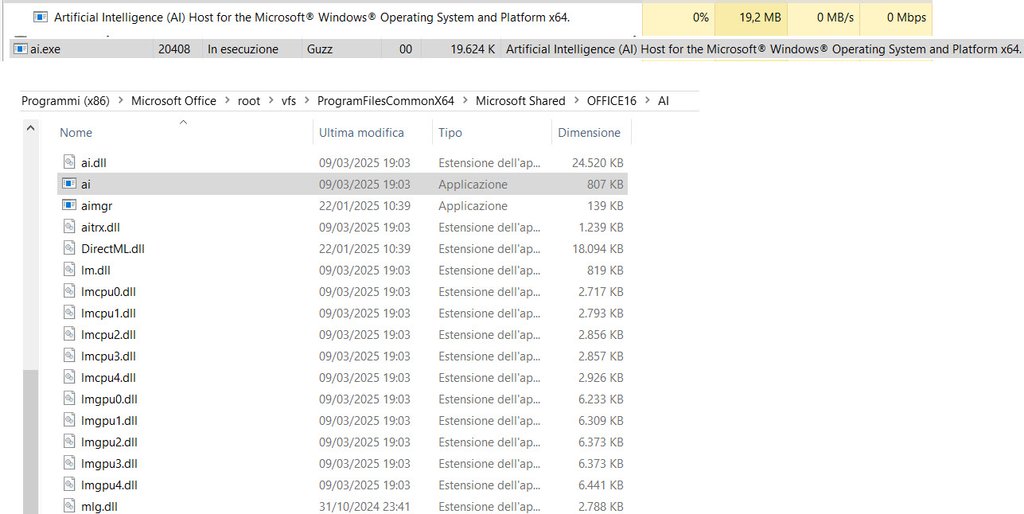Click ai.exe process name in details
Image resolution: width=1024 pixels, height=514 pixels.
coord(45,49)
